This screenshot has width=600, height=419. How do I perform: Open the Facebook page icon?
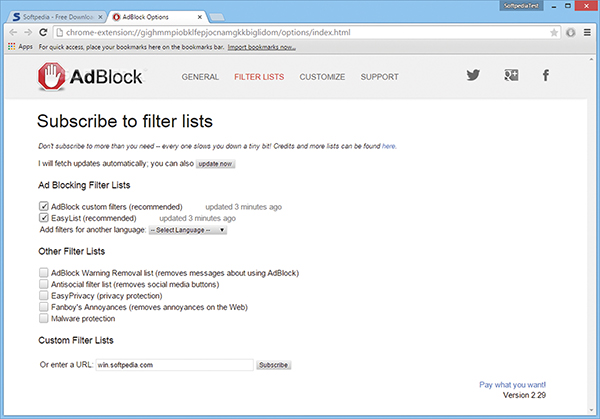[x=546, y=76]
